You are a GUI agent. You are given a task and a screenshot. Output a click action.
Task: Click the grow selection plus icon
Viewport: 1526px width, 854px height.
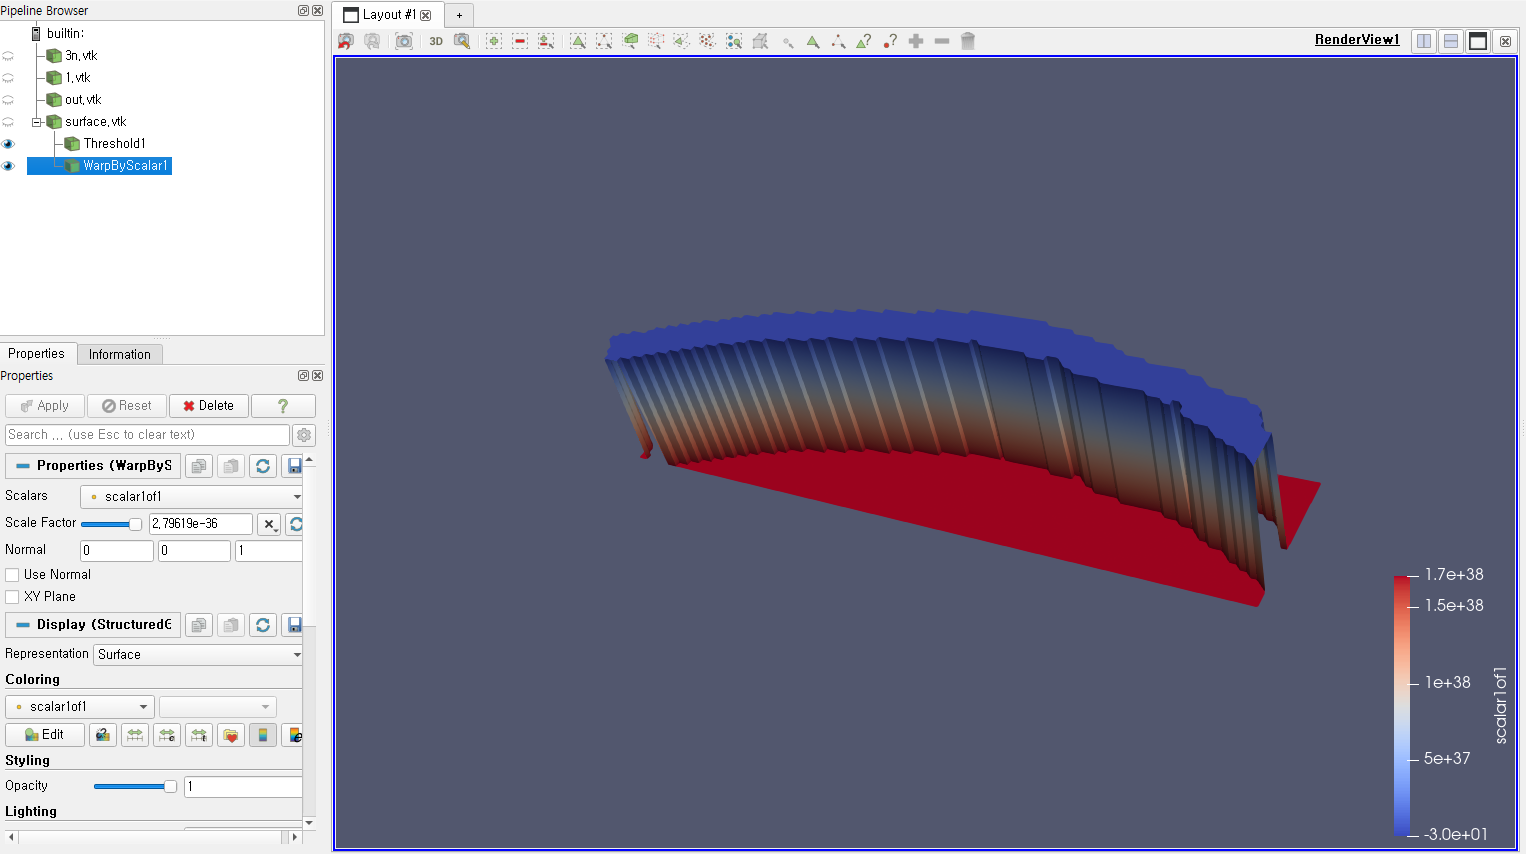(x=916, y=41)
